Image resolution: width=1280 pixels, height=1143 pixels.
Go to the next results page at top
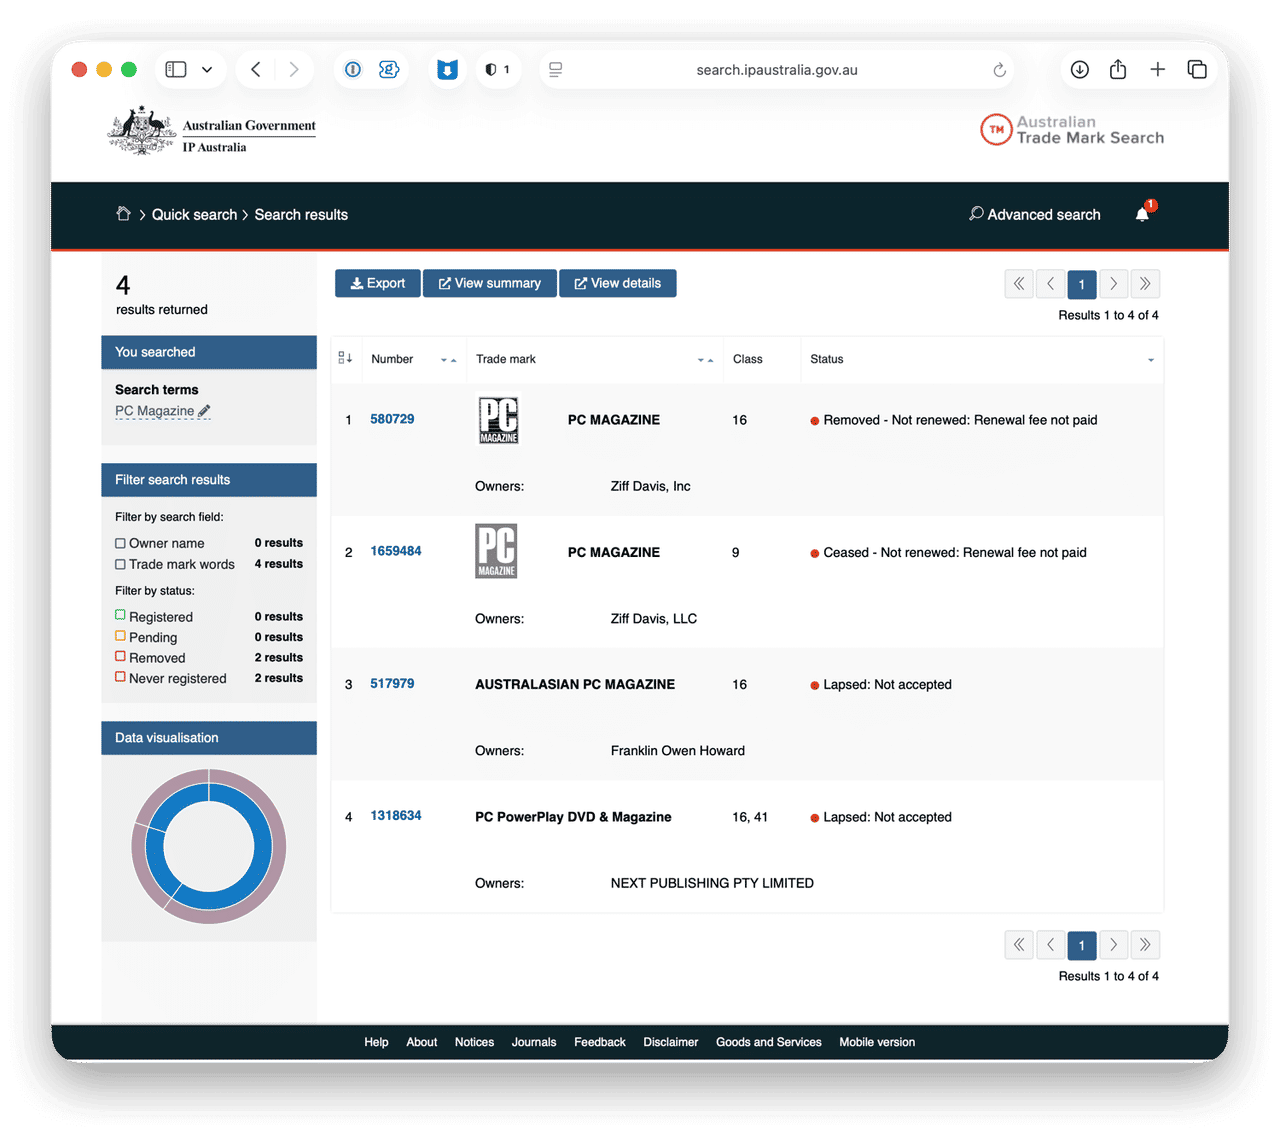point(1113,284)
